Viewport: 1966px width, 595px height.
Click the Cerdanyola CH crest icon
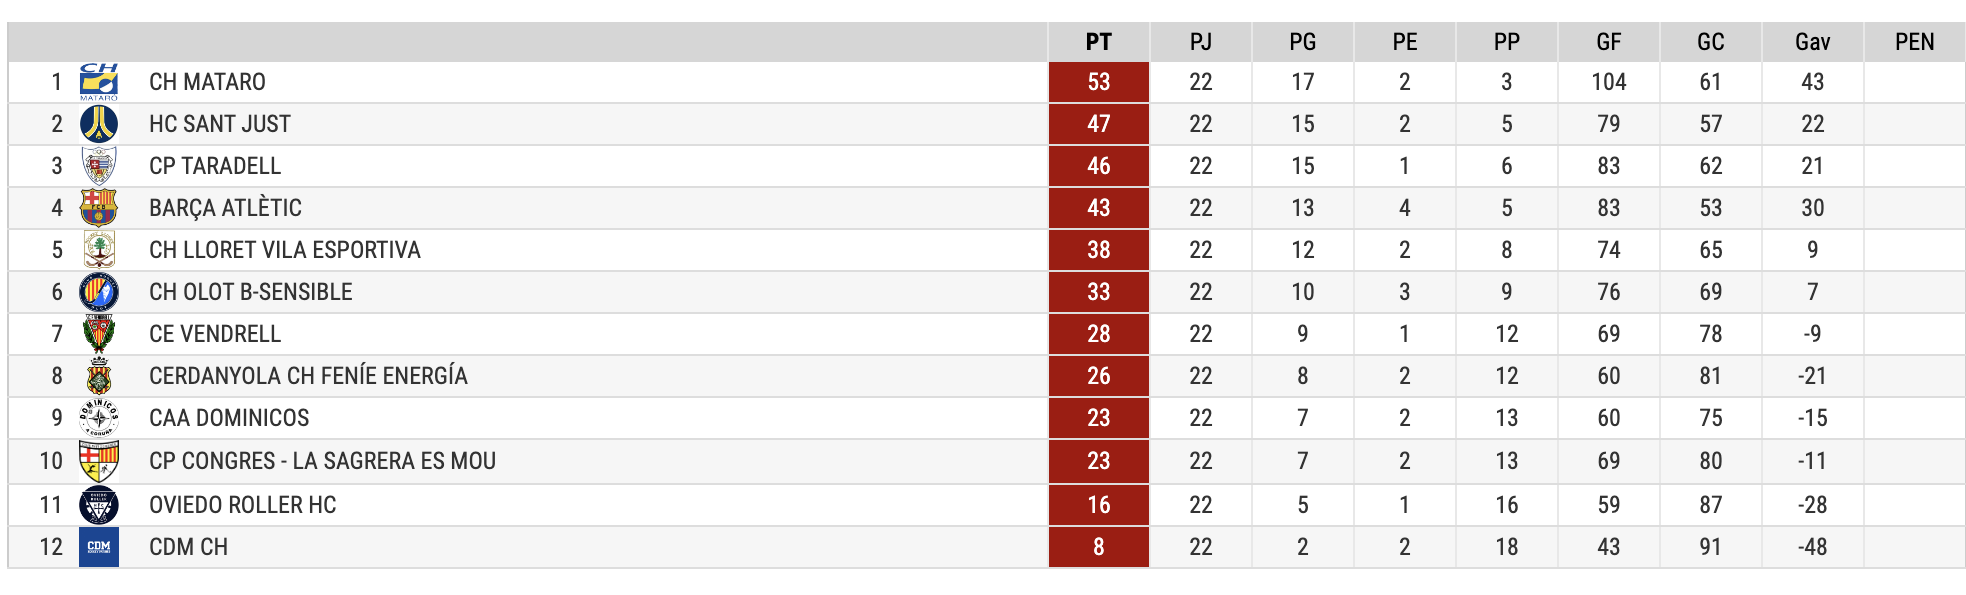tap(99, 376)
